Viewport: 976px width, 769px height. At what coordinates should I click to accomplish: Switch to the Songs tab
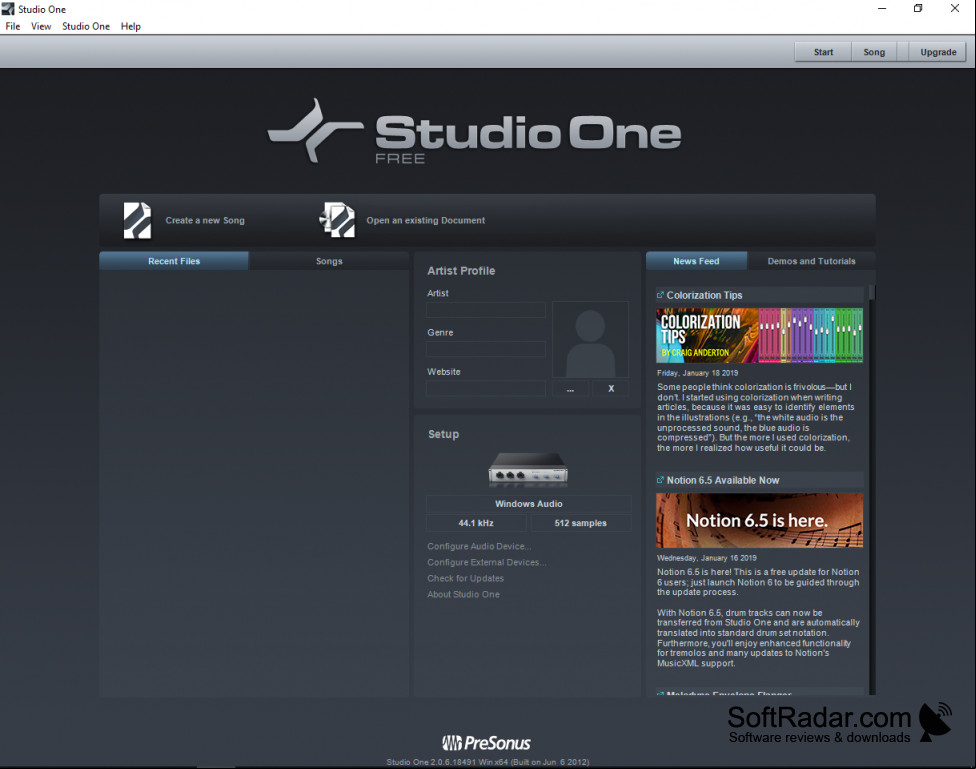tap(329, 261)
